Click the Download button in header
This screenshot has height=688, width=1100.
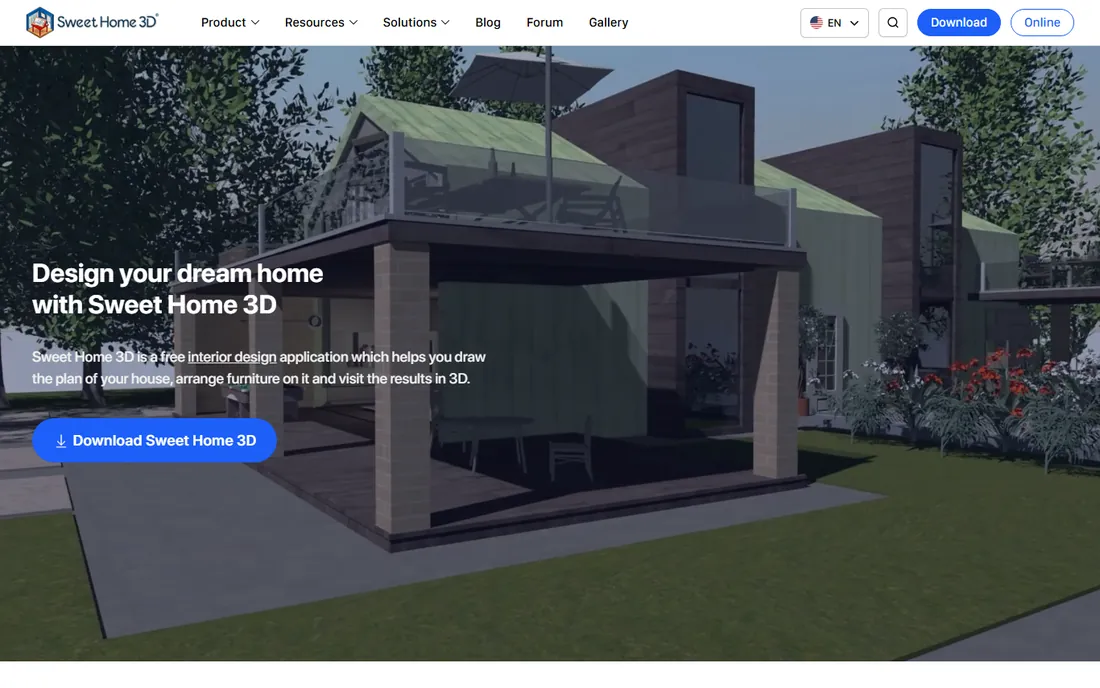click(958, 22)
